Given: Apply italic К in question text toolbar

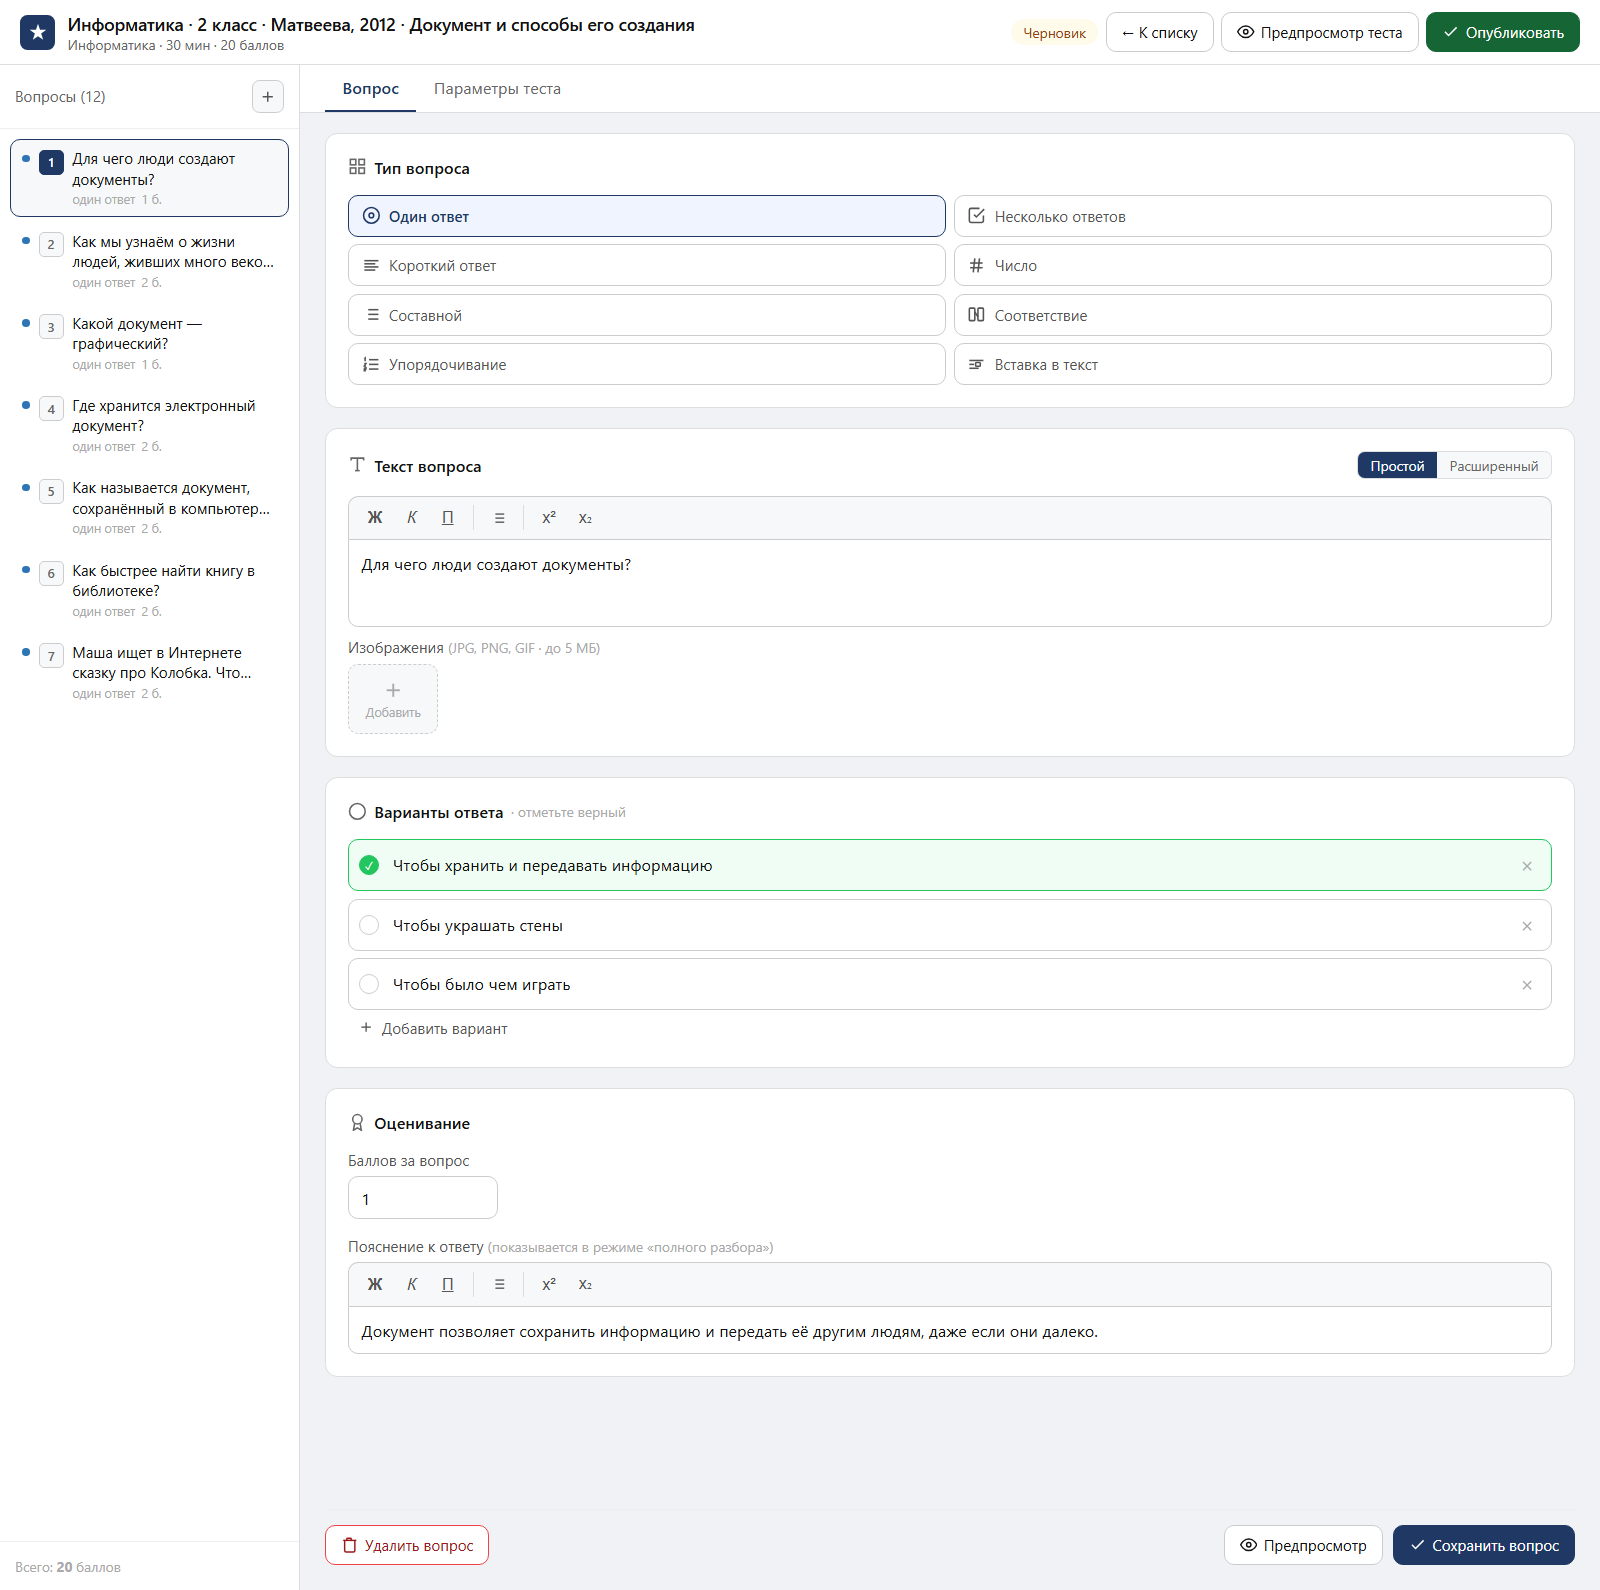Looking at the screenshot, I should click(412, 518).
